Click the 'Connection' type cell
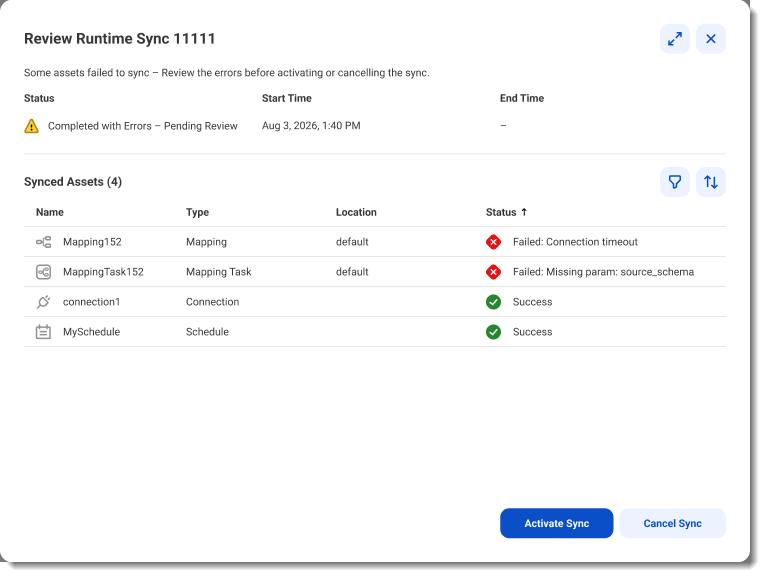The height and width of the screenshot is (577, 765). [212, 302]
